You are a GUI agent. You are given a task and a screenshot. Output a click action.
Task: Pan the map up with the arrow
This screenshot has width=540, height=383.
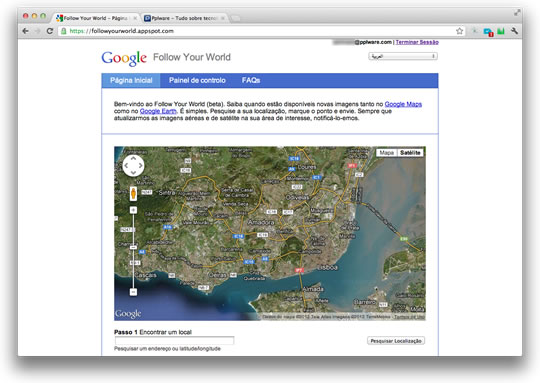click(133, 159)
